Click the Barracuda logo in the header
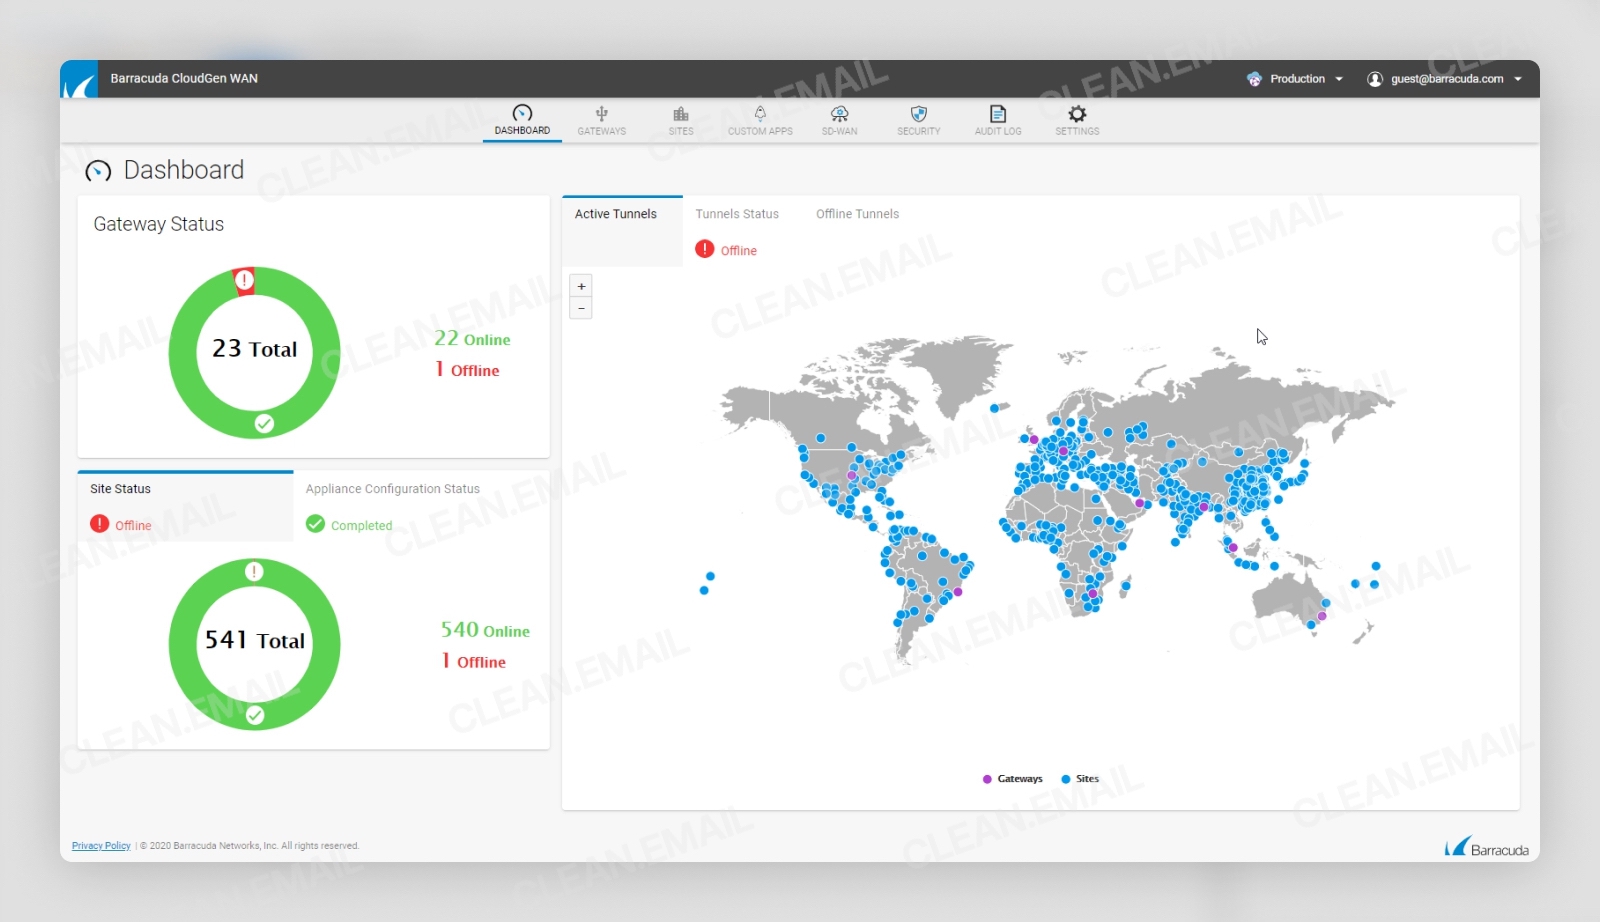 (80, 78)
